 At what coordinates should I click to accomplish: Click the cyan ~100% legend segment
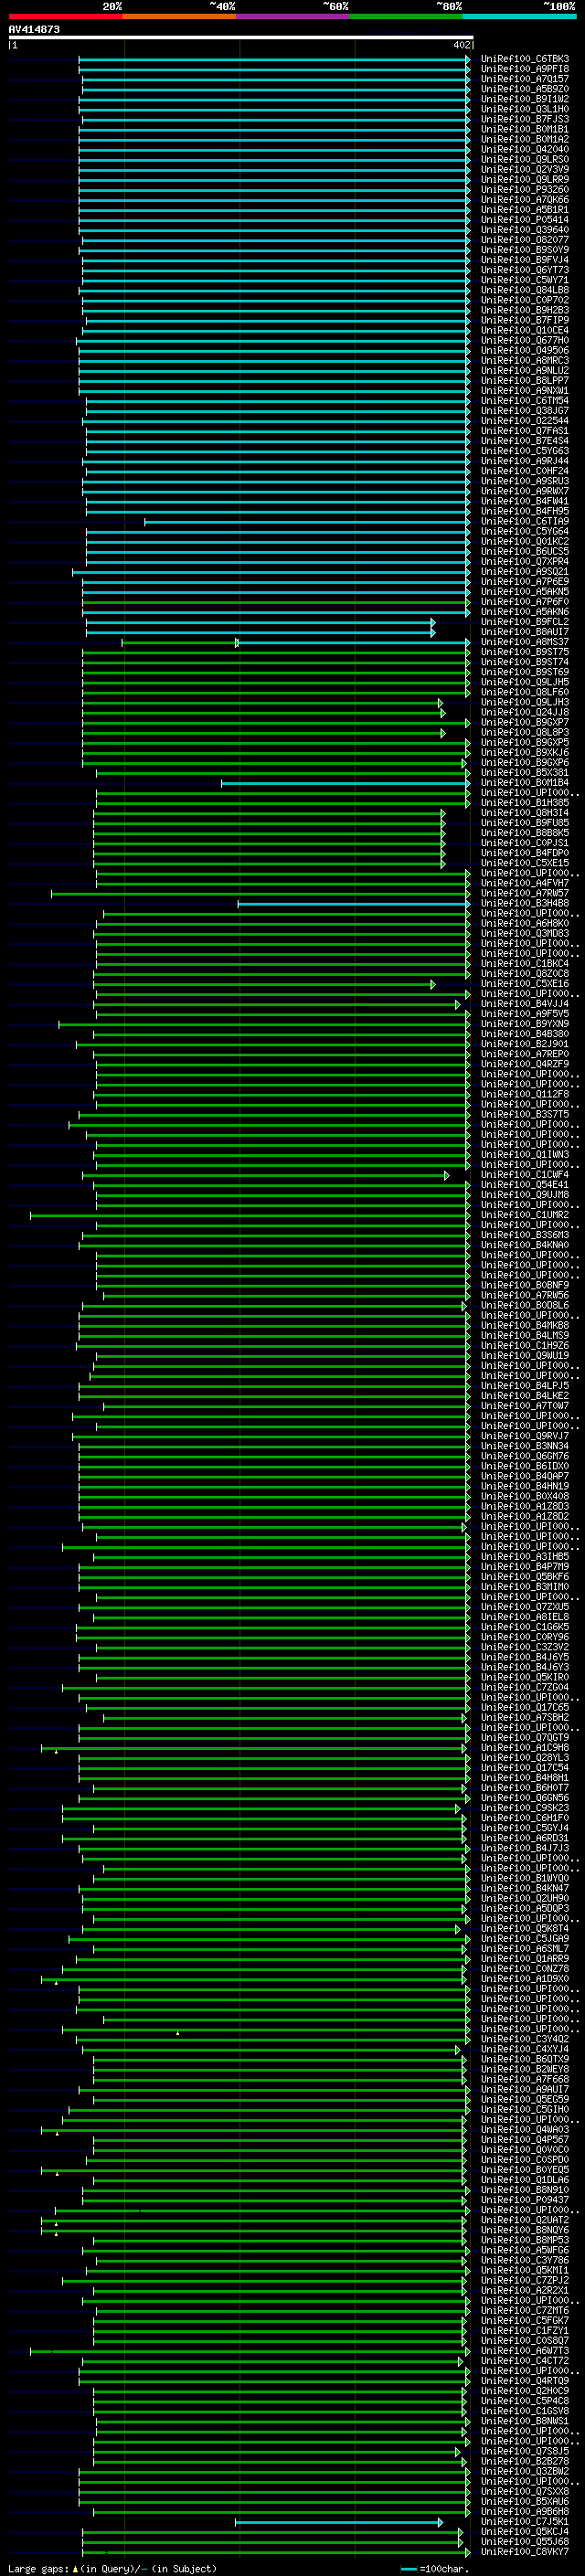pyautogui.click(x=519, y=16)
